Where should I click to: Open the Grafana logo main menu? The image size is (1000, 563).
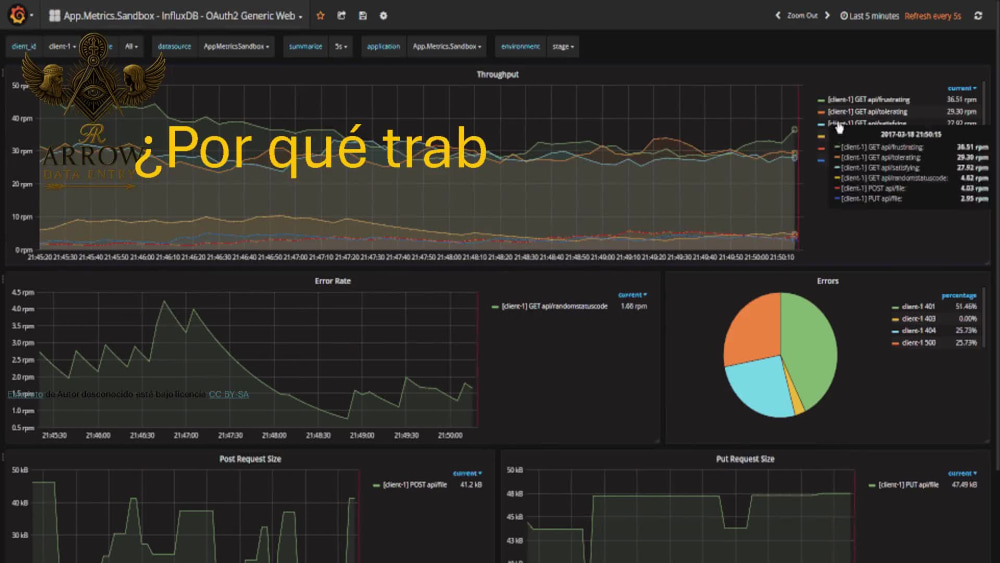[x=18, y=15]
